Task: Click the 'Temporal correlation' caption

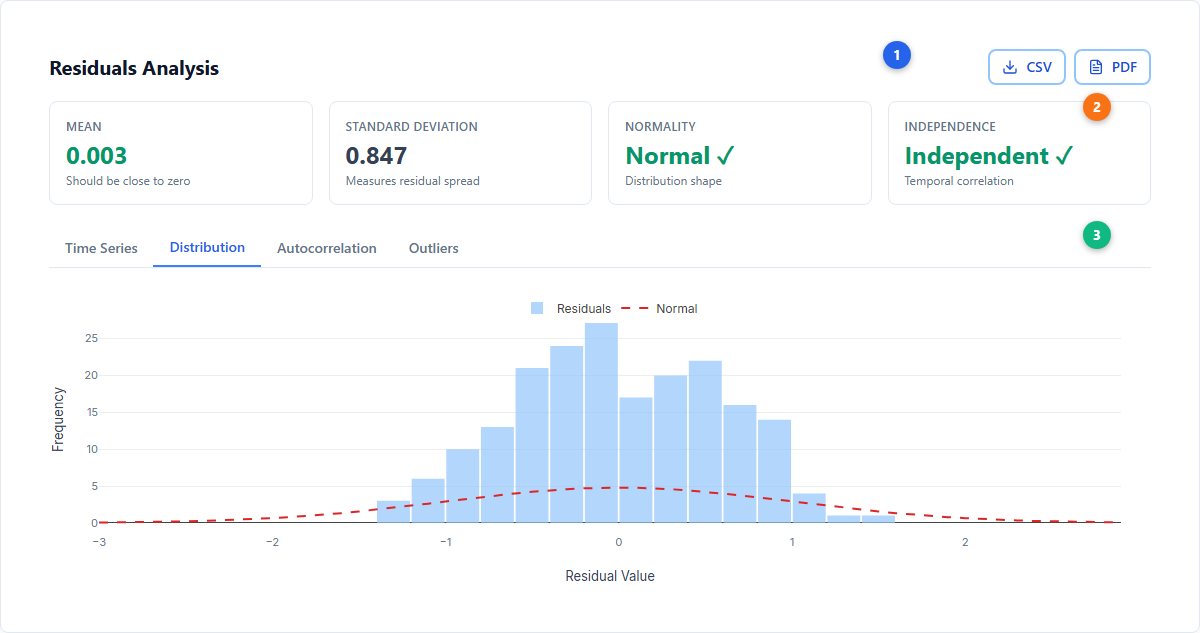Action: (x=959, y=181)
